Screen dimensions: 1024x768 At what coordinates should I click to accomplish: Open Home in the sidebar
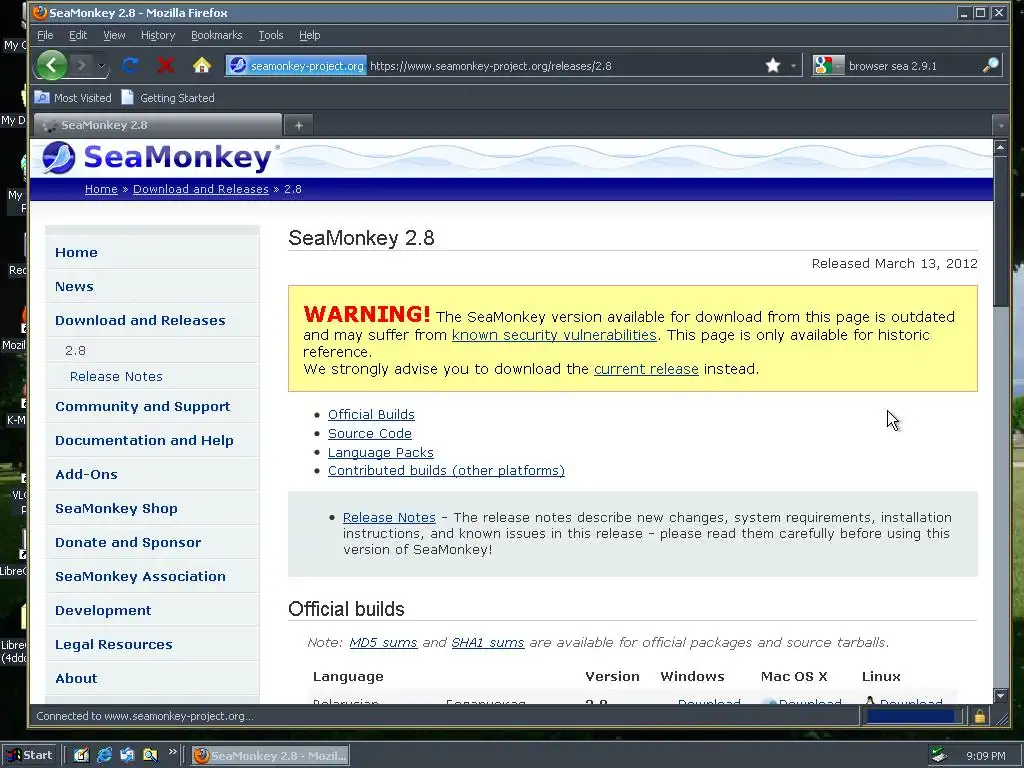coord(76,252)
